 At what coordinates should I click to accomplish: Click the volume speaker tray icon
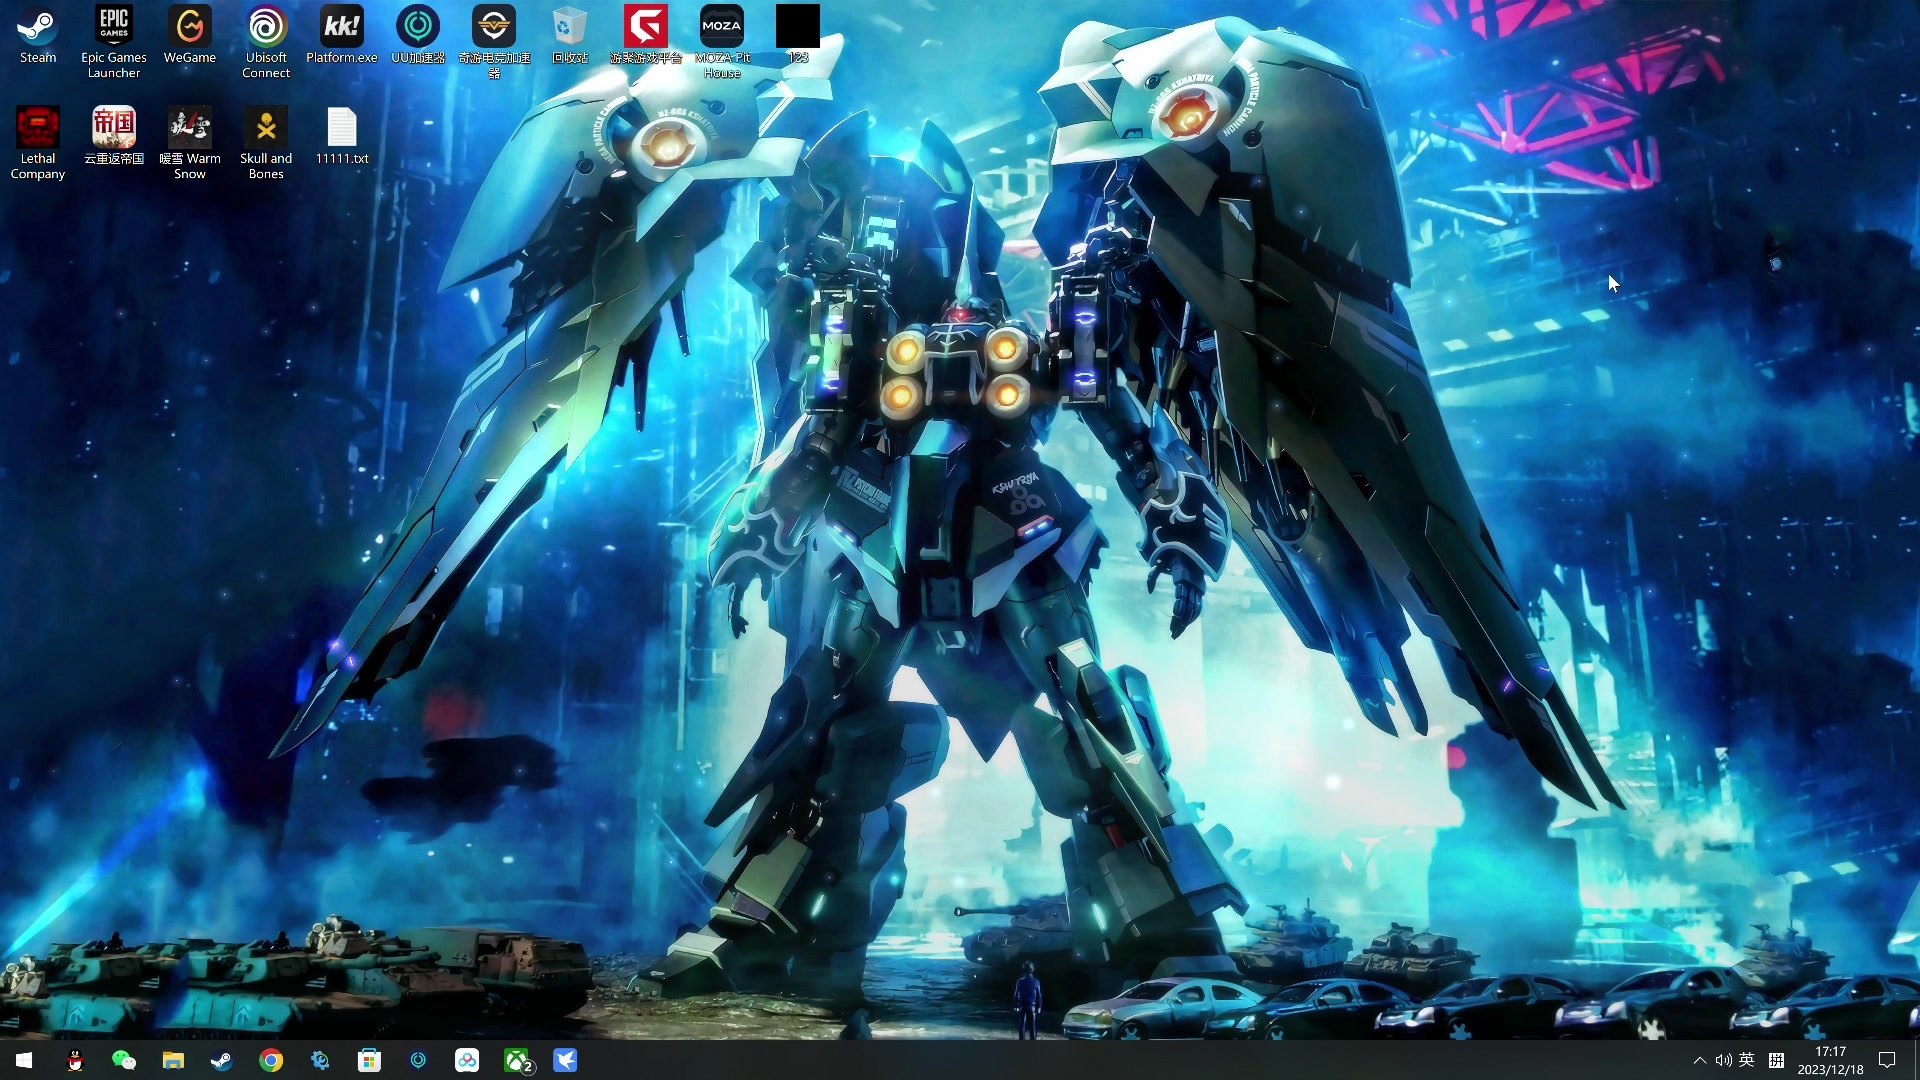1723,1060
